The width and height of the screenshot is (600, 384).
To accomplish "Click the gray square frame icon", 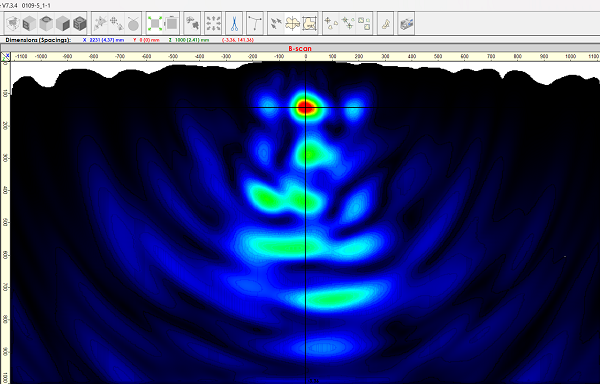I will click(x=172, y=24).
